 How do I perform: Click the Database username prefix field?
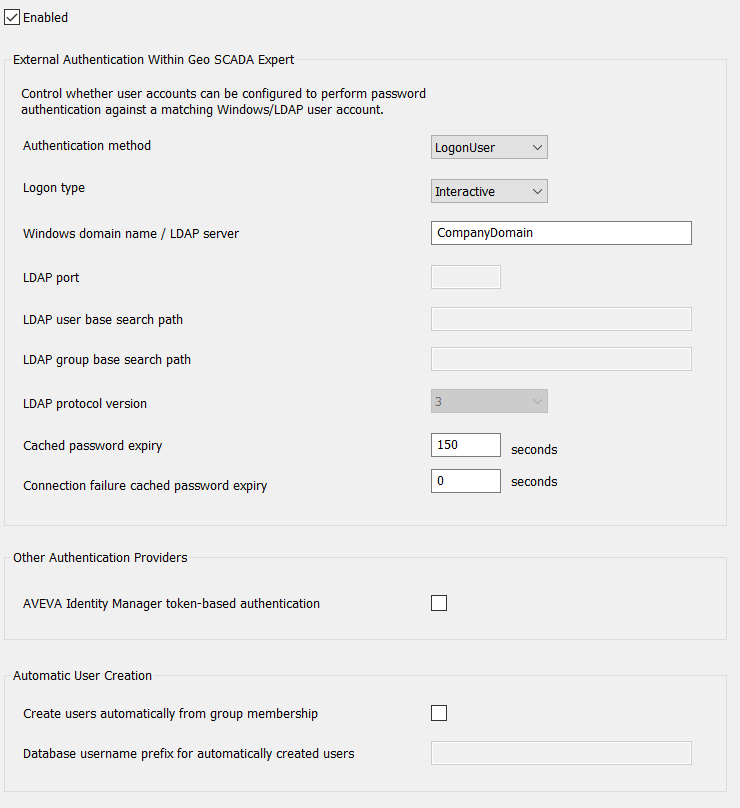tap(560, 753)
